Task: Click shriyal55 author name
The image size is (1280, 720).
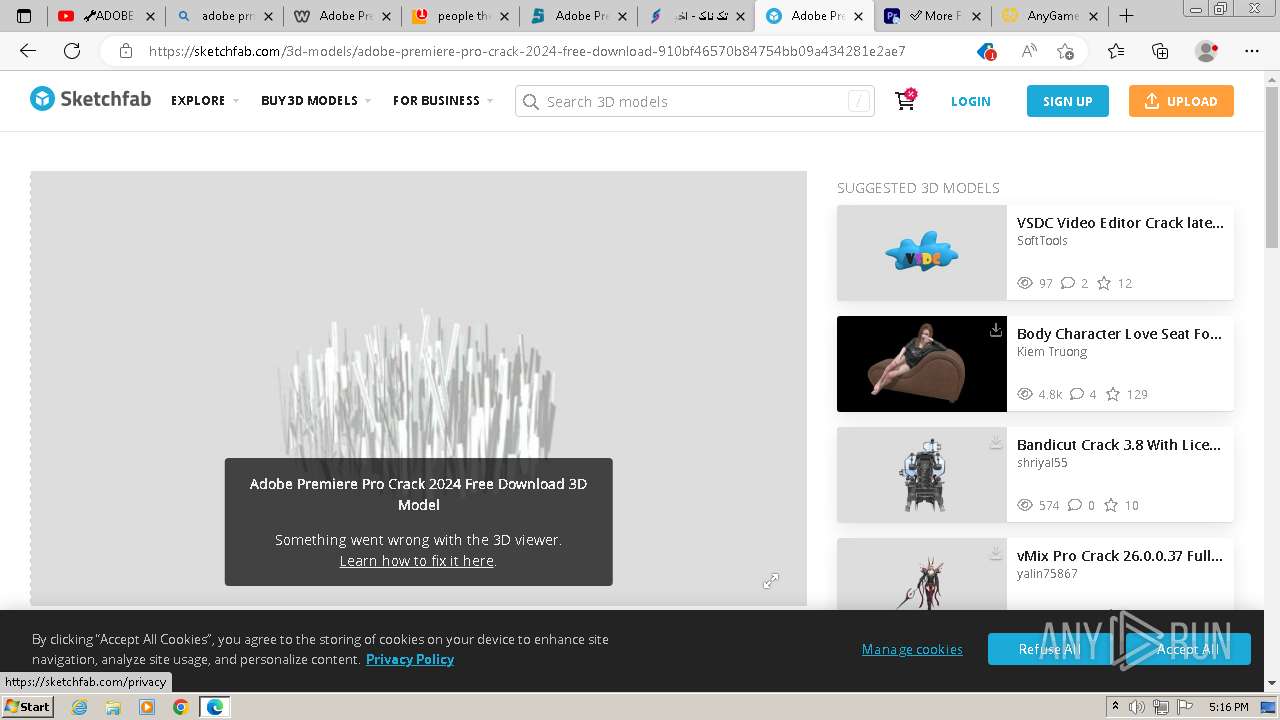Action: [x=1042, y=463]
